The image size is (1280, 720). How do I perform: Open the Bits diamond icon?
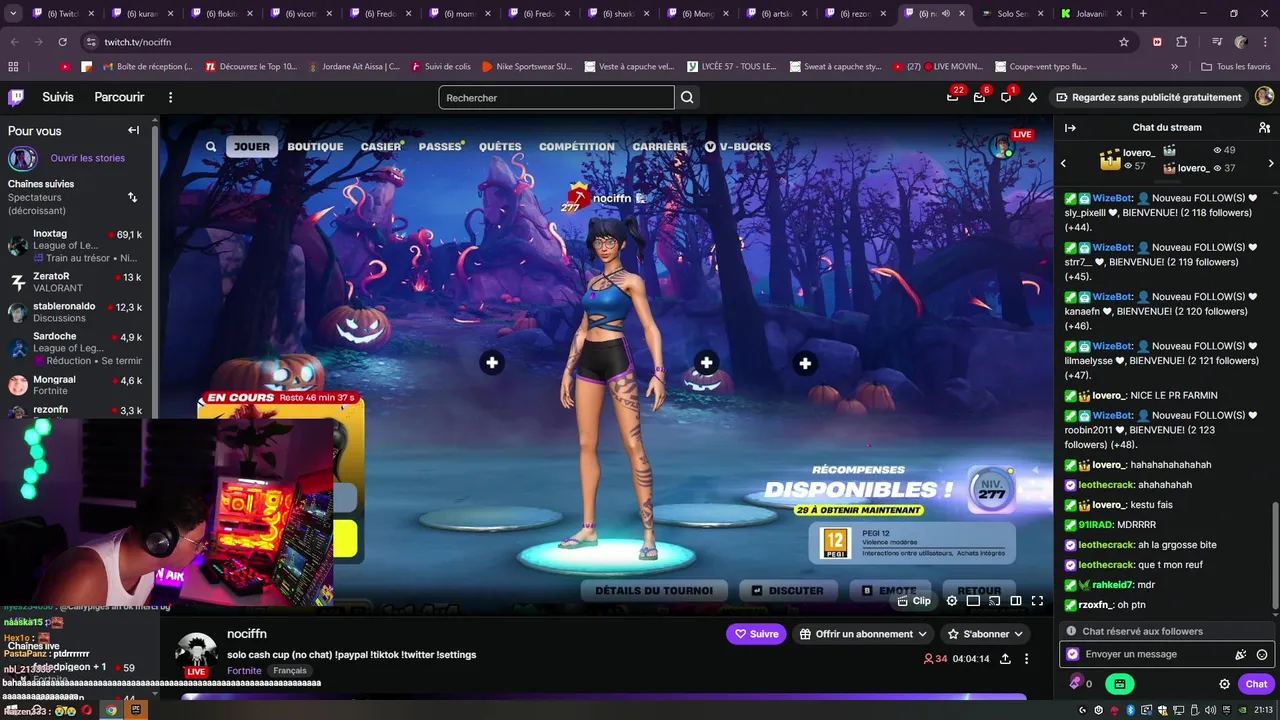1033,97
